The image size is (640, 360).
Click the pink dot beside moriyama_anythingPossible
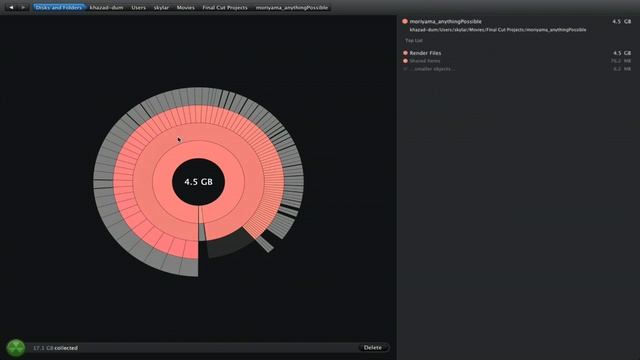[405, 21]
